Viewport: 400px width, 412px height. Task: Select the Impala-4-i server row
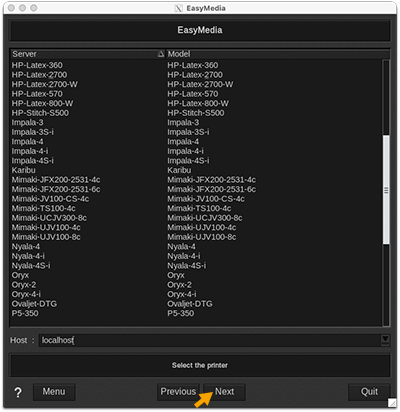pos(30,151)
